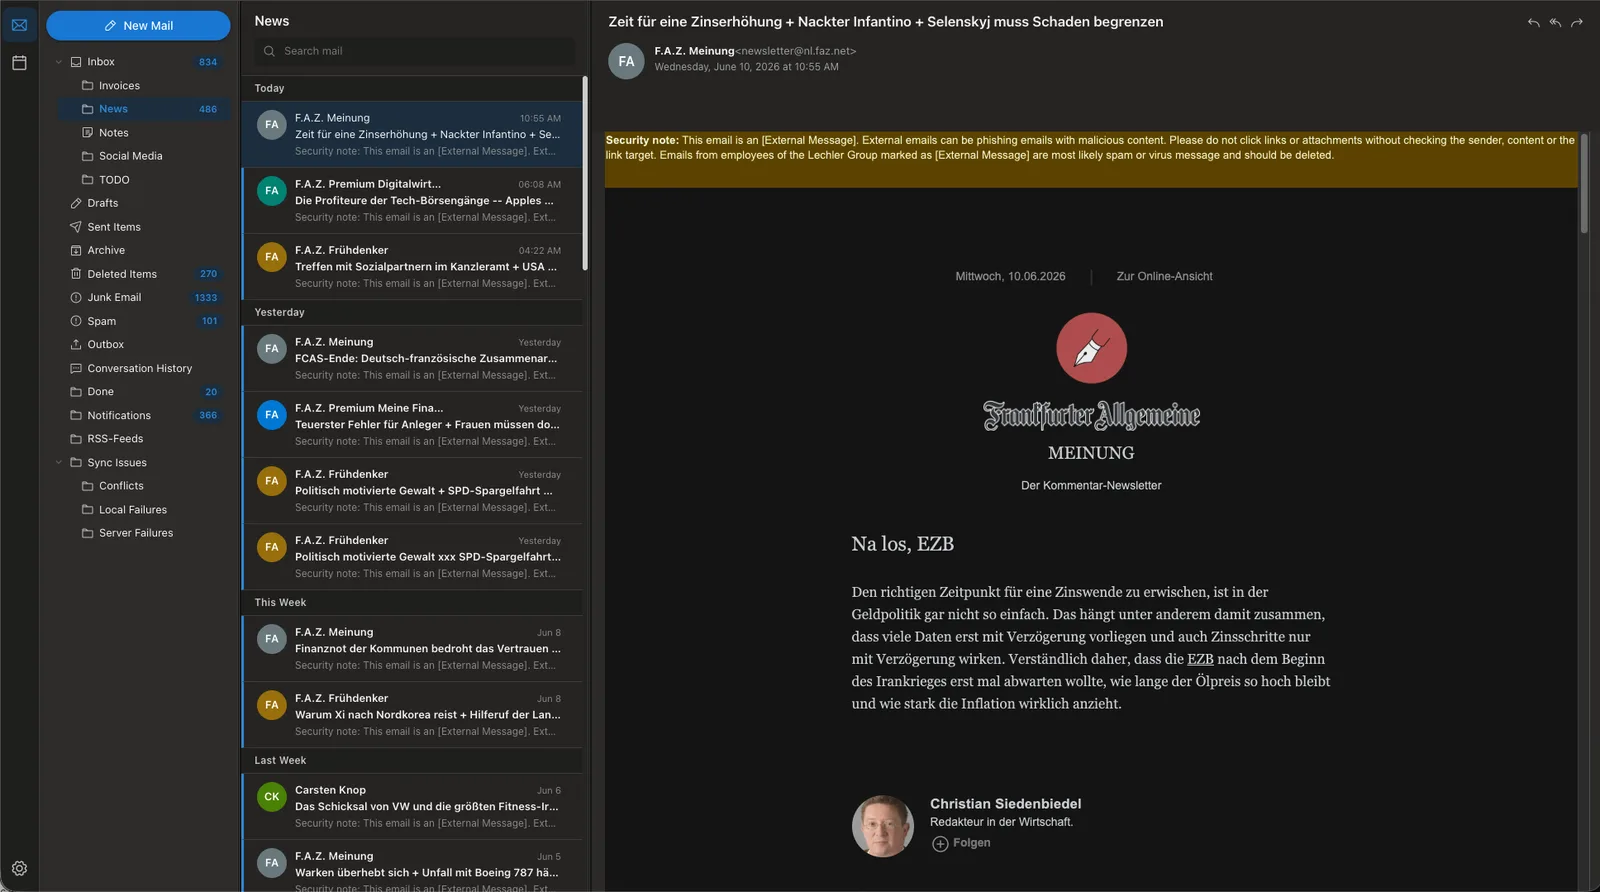Click the CK avatar of Carsten Knop
This screenshot has height=892, width=1600.
point(271,797)
